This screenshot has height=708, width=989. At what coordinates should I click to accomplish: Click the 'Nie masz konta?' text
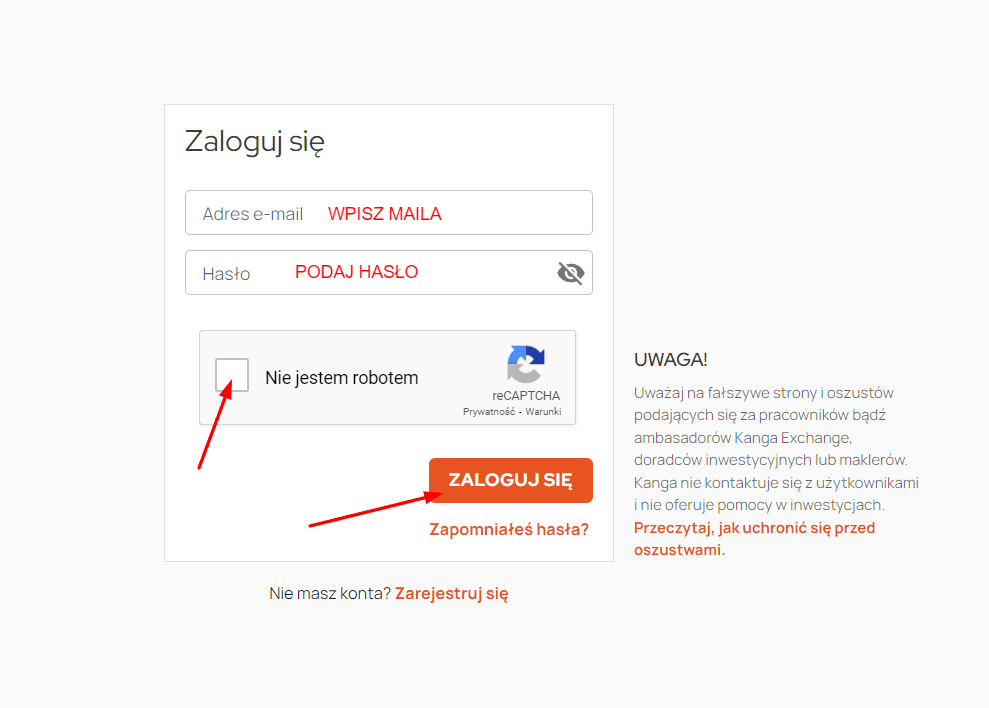tap(330, 594)
